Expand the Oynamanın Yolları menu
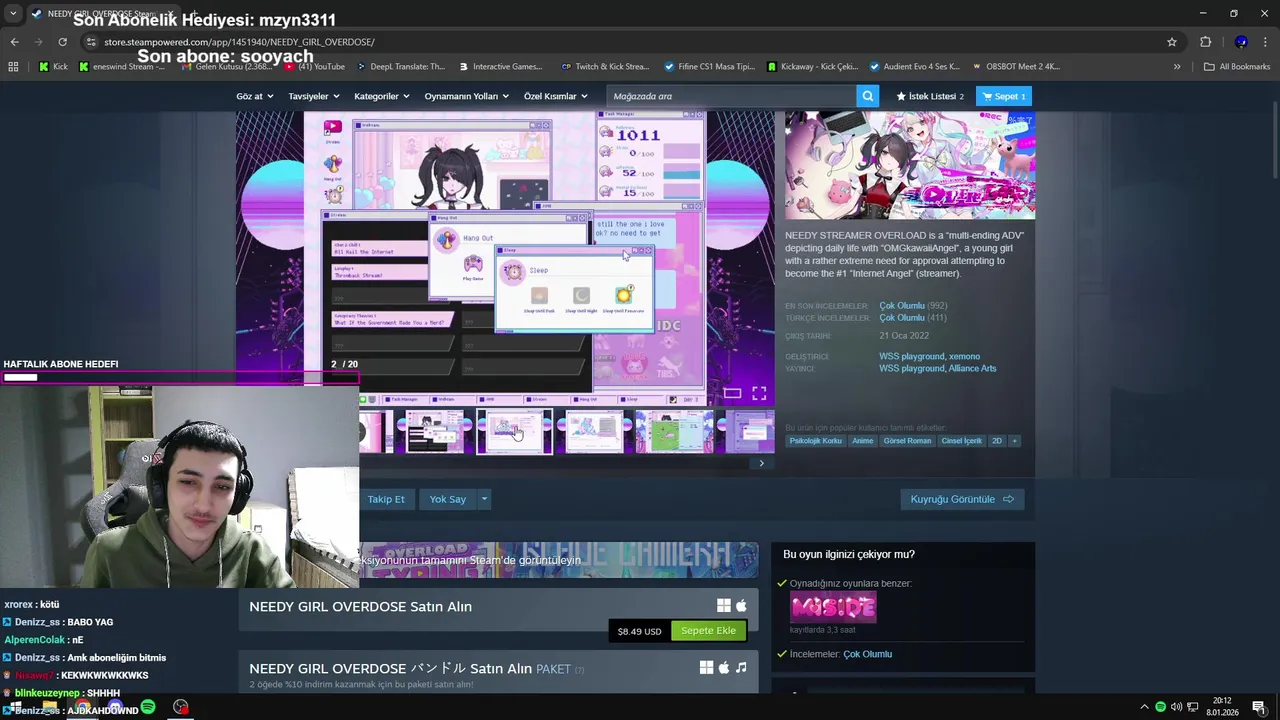Viewport: 1280px width, 720px height. click(x=467, y=96)
